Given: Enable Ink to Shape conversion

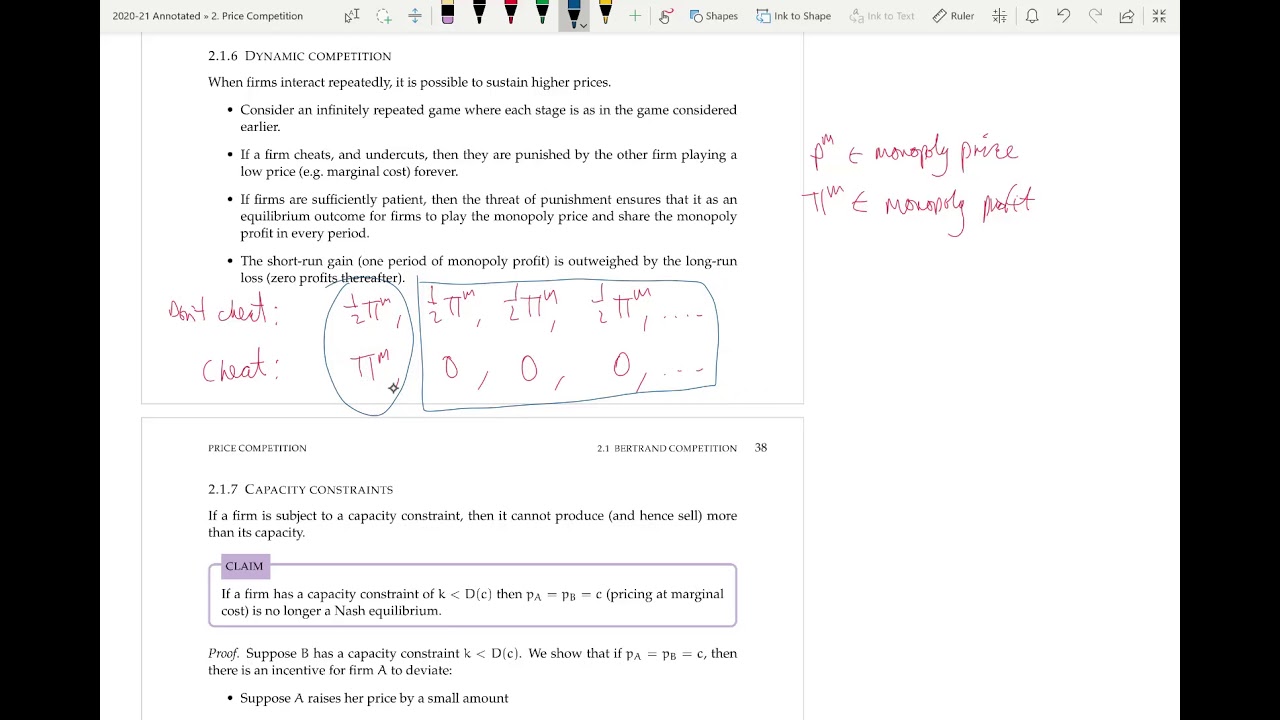Looking at the screenshot, I should point(793,16).
